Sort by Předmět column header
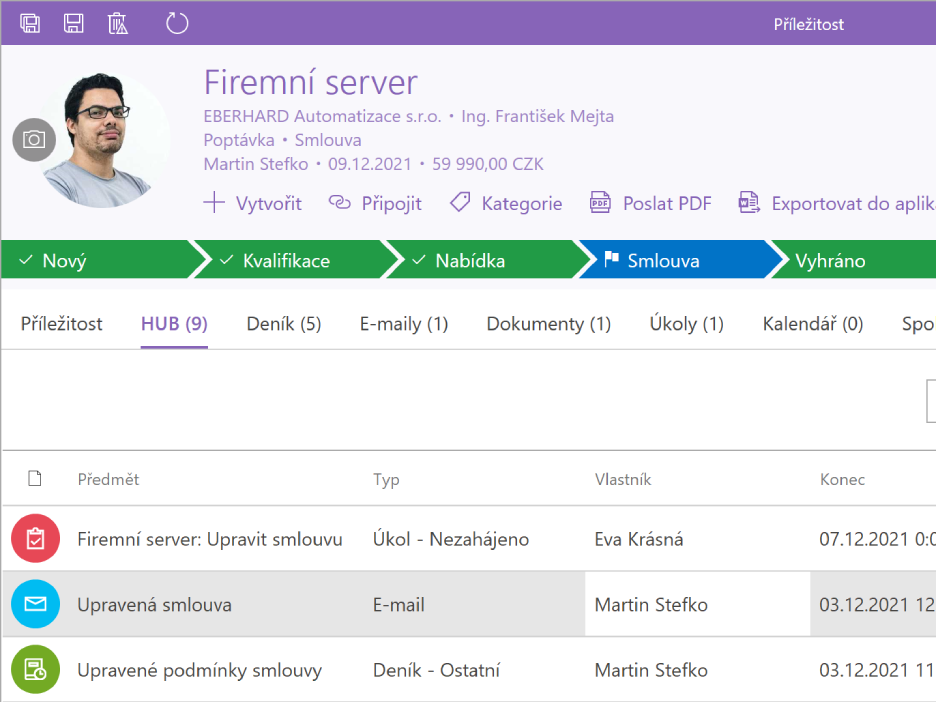This screenshot has height=702, width=936. tap(108, 479)
